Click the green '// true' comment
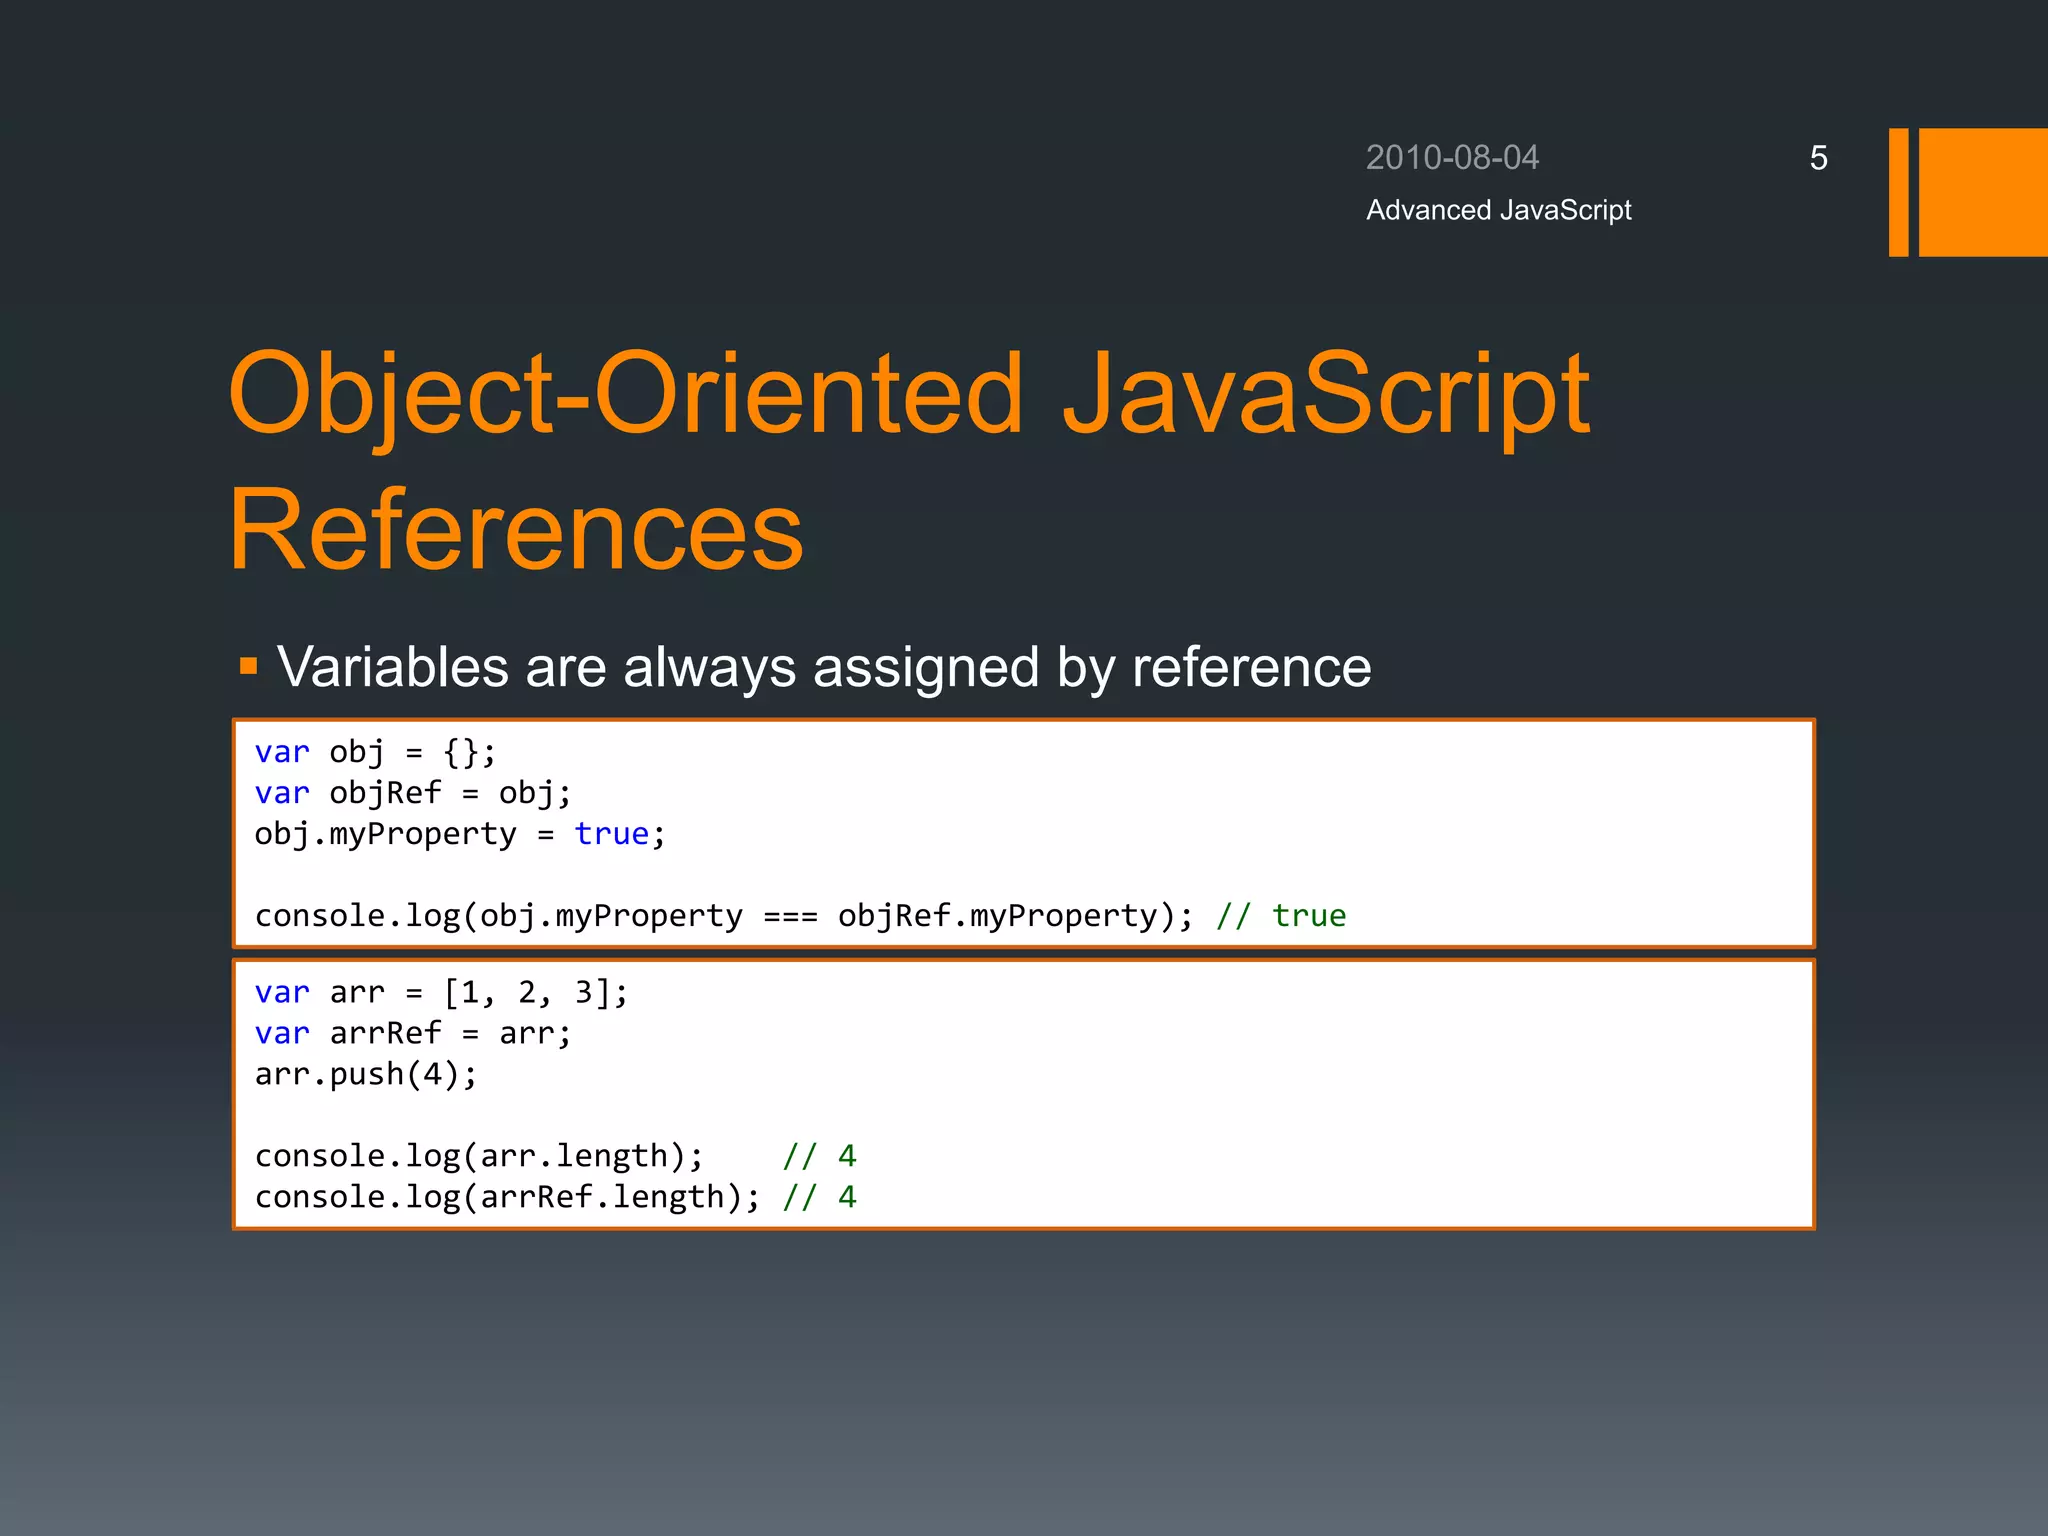Viewport: 2048px width, 1536px height. click(x=1281, y=916)
